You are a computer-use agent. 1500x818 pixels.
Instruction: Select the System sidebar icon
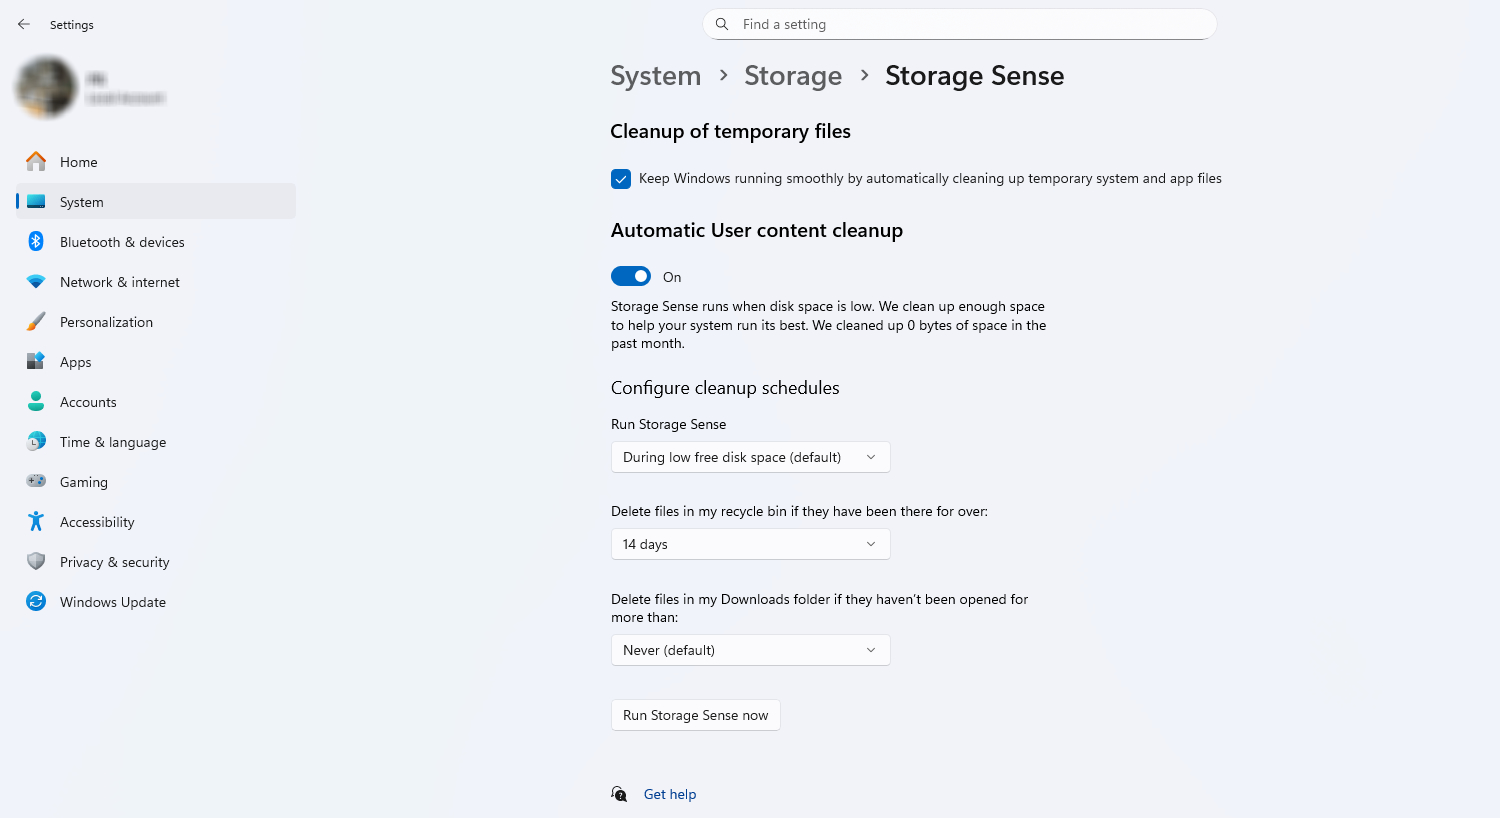point(35,201)
